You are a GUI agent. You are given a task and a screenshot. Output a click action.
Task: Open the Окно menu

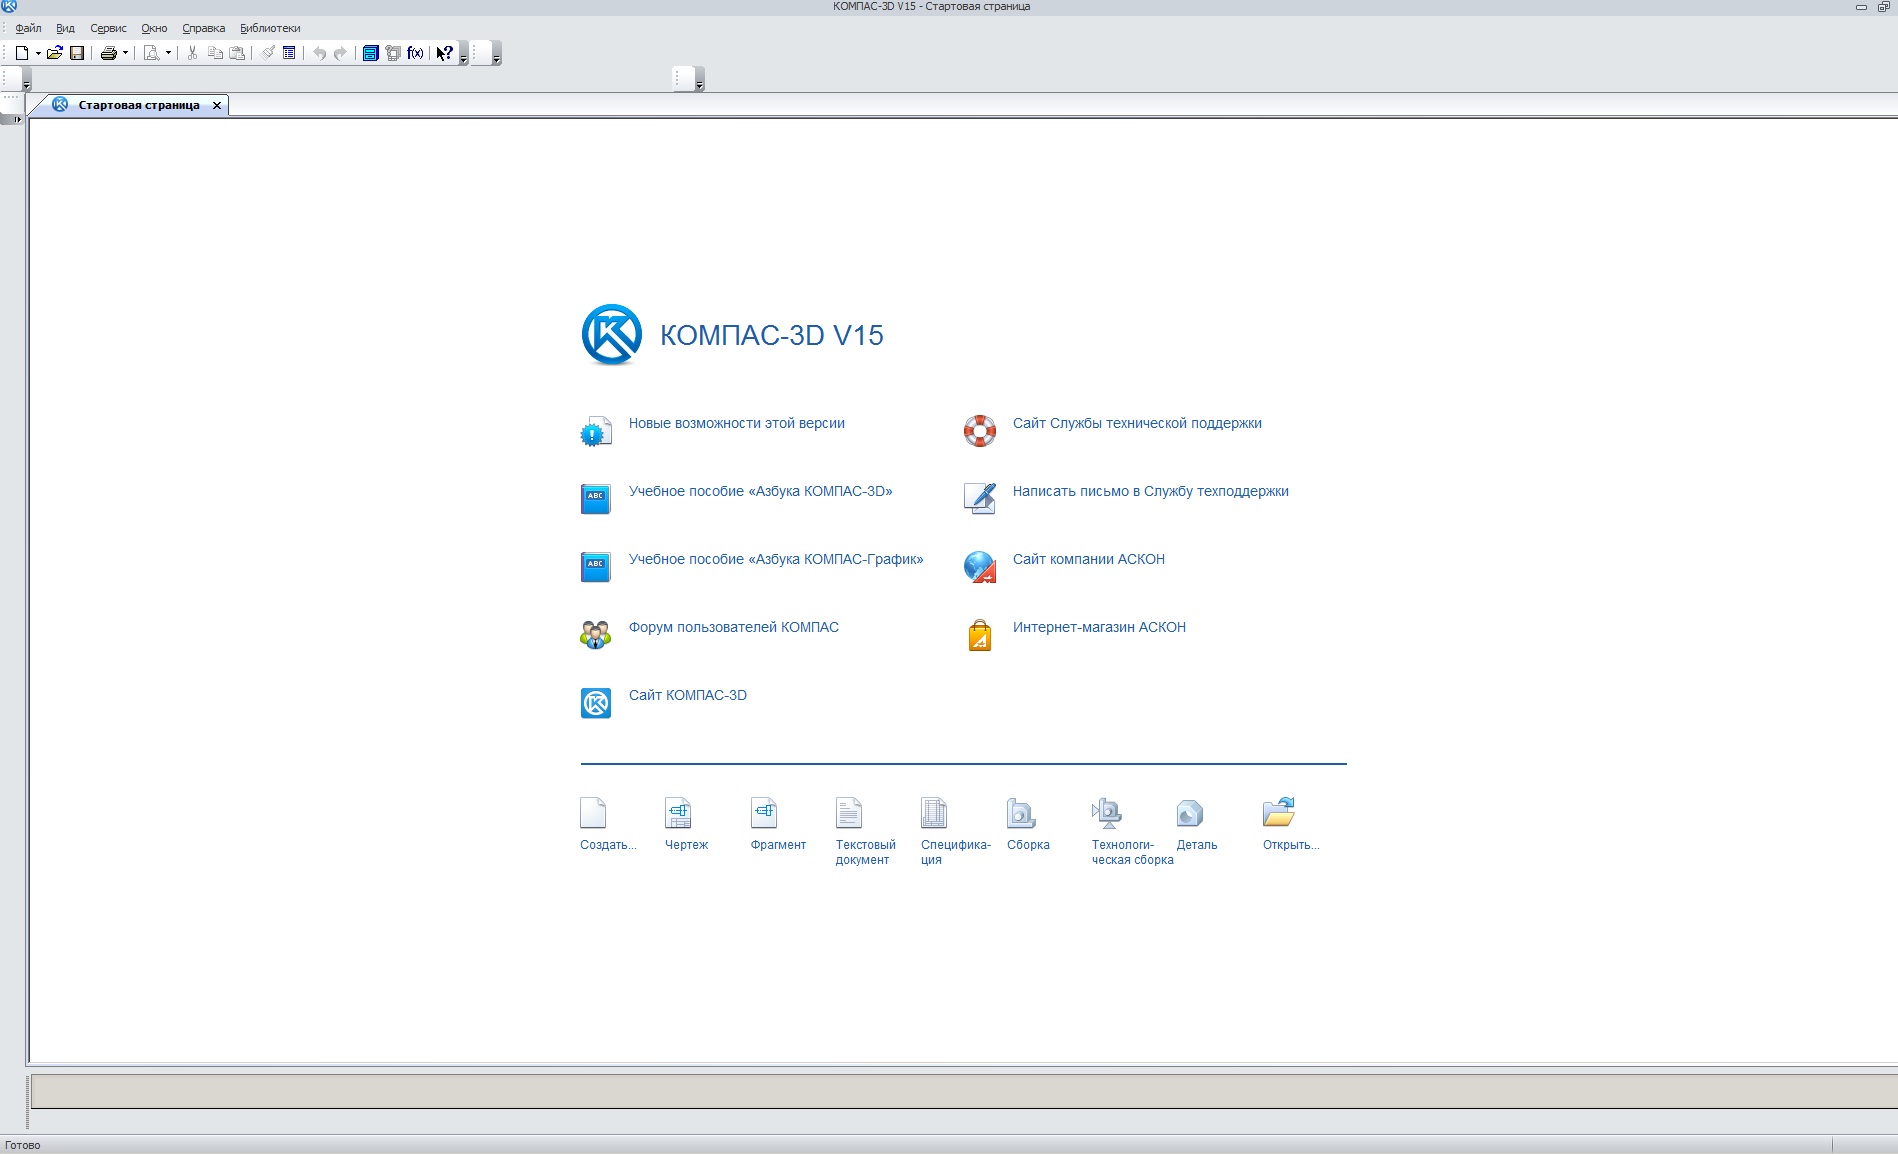coord(154,28)
